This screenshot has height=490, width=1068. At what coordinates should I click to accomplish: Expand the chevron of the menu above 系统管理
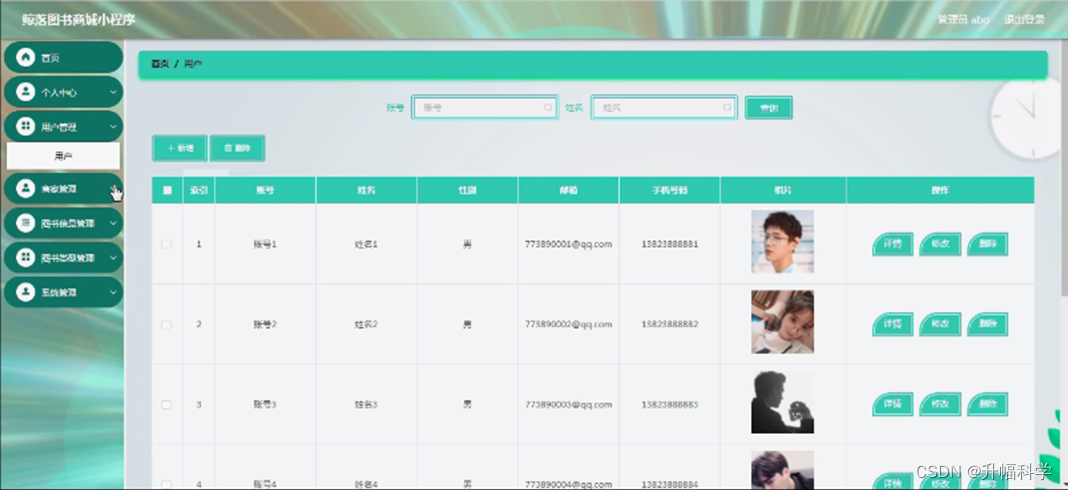pos(113,258)
